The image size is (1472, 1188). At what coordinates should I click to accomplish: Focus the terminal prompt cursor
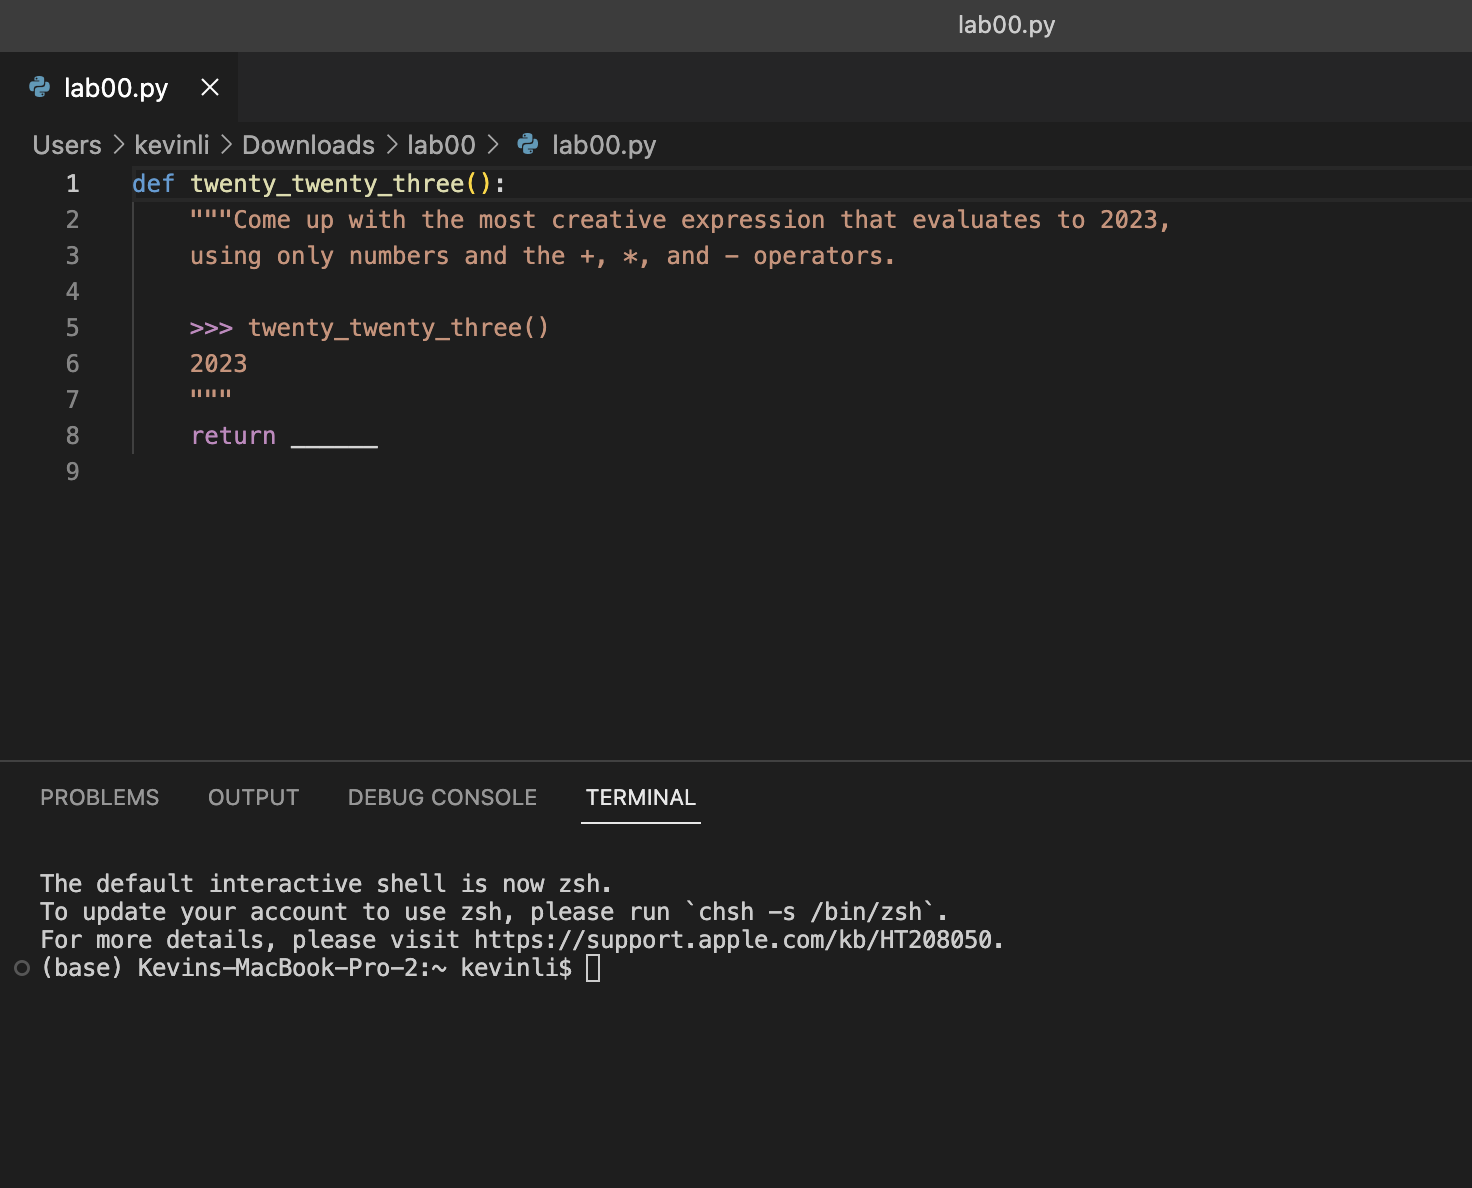pos(593,968)
